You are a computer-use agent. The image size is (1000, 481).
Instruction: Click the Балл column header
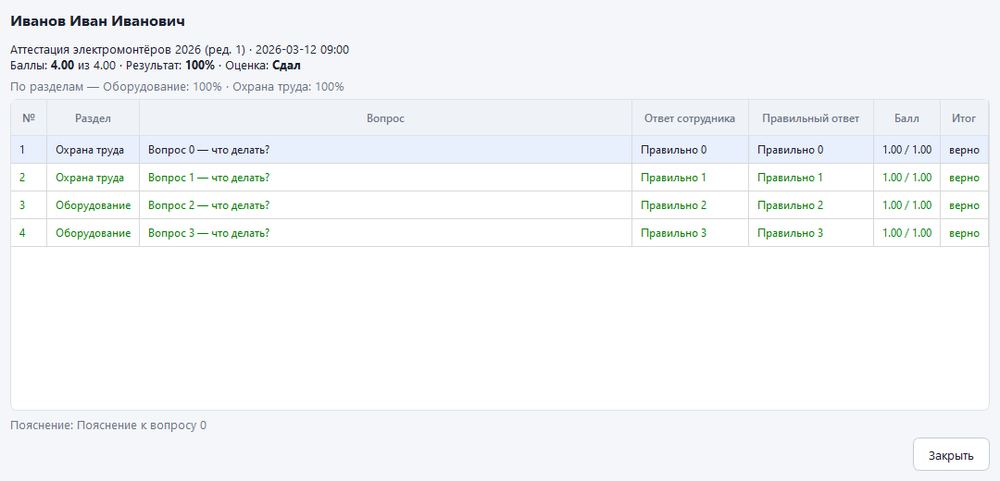point(907,118)
